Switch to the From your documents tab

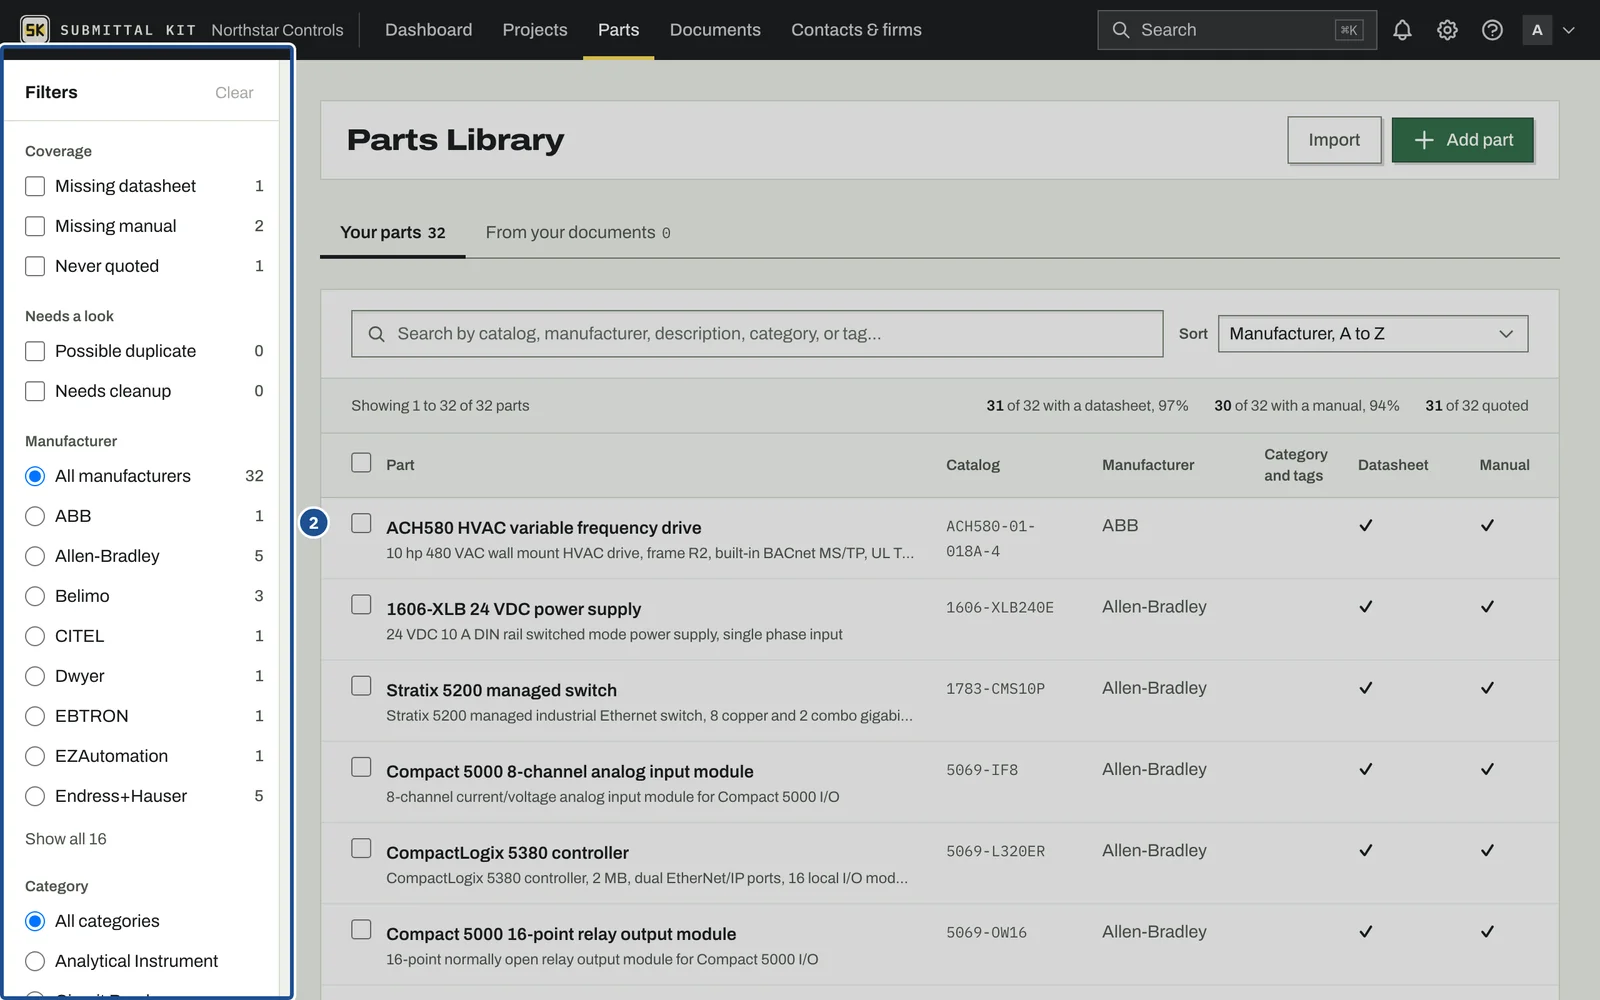click(578, 232)
